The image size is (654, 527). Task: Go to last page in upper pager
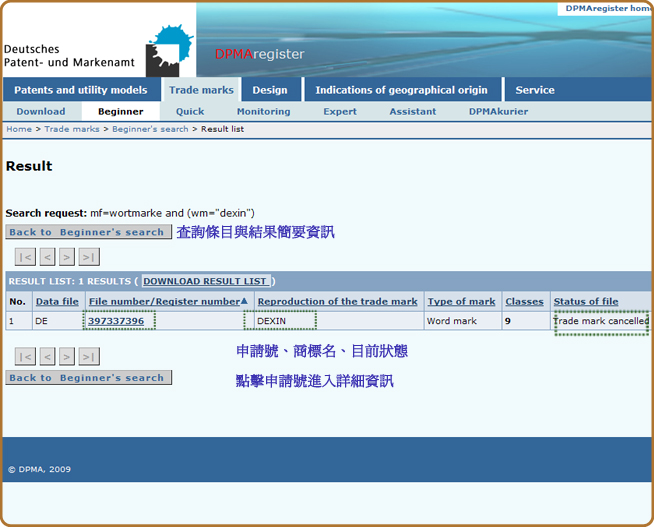pyautogui.click(x=89, y=257)
